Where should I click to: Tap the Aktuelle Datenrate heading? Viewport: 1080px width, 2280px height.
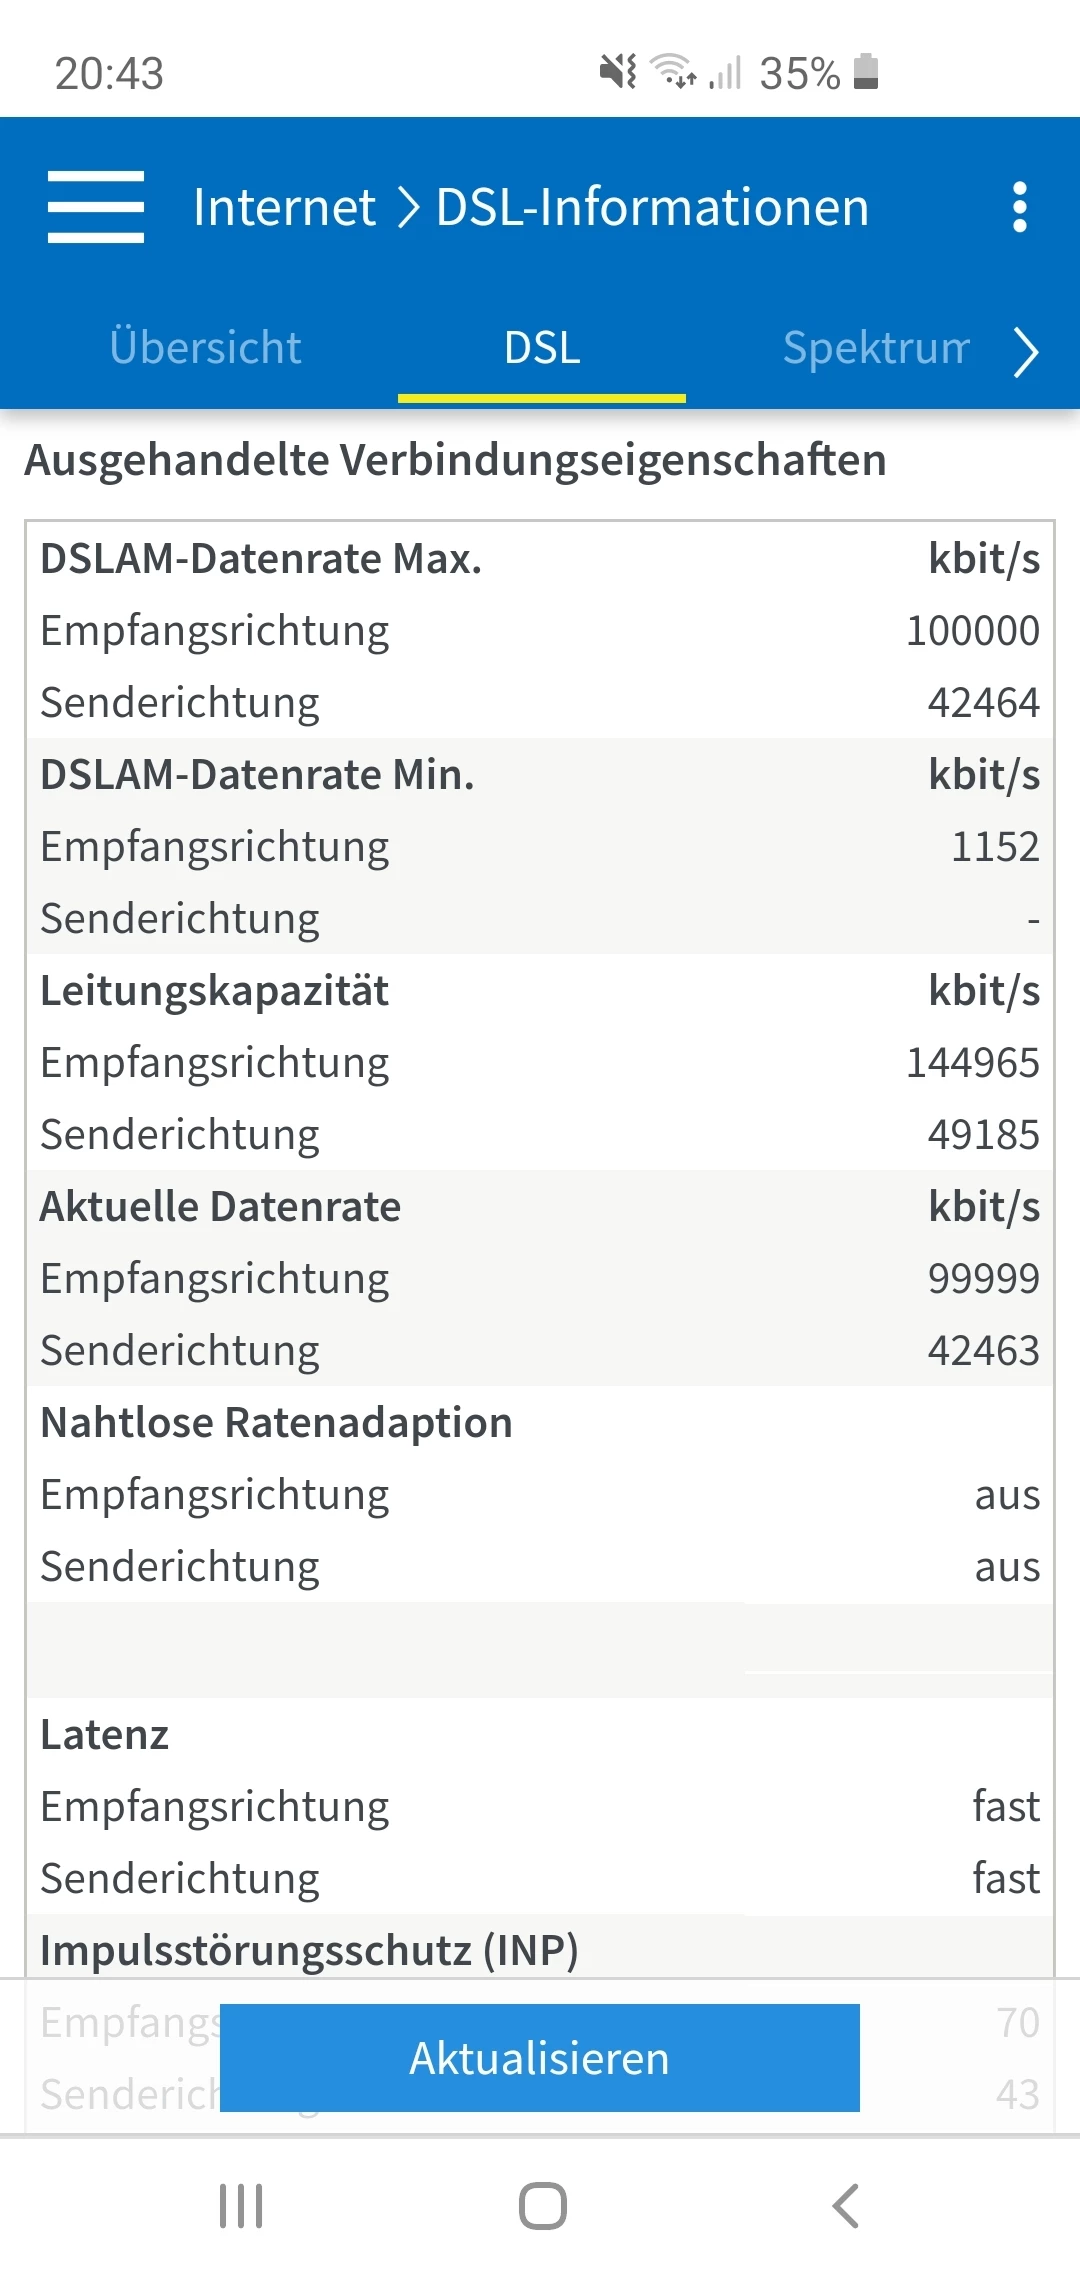click(220, 1207)
